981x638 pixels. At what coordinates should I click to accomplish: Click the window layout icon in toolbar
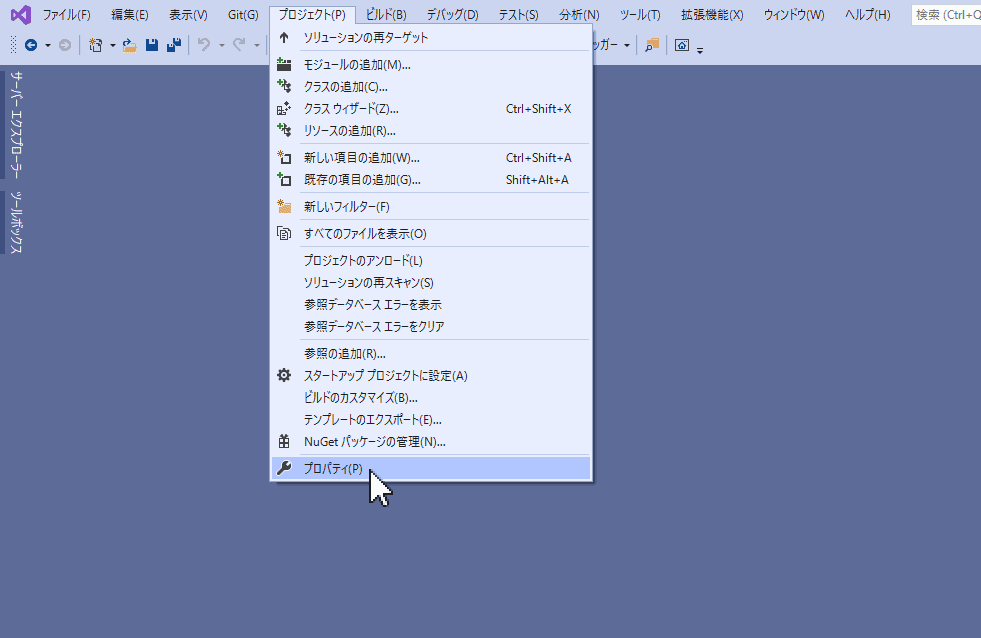coord(682,45)
